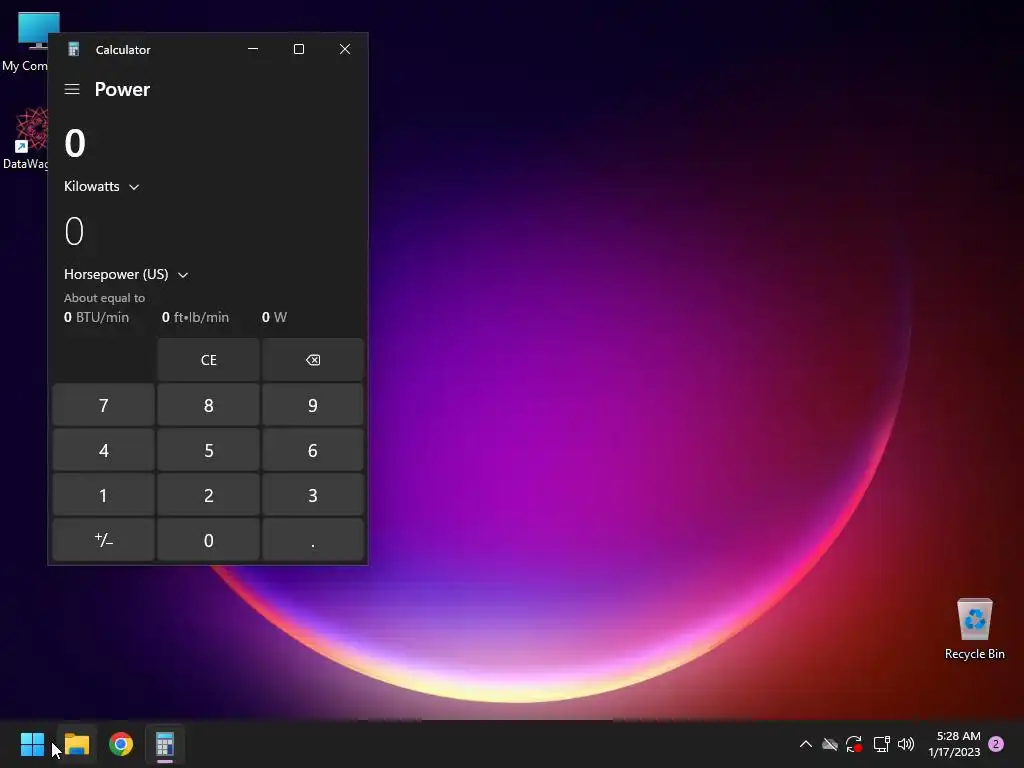Click calculator digit 5 button
The image size is (1024, 768).
tap(208, 450)
